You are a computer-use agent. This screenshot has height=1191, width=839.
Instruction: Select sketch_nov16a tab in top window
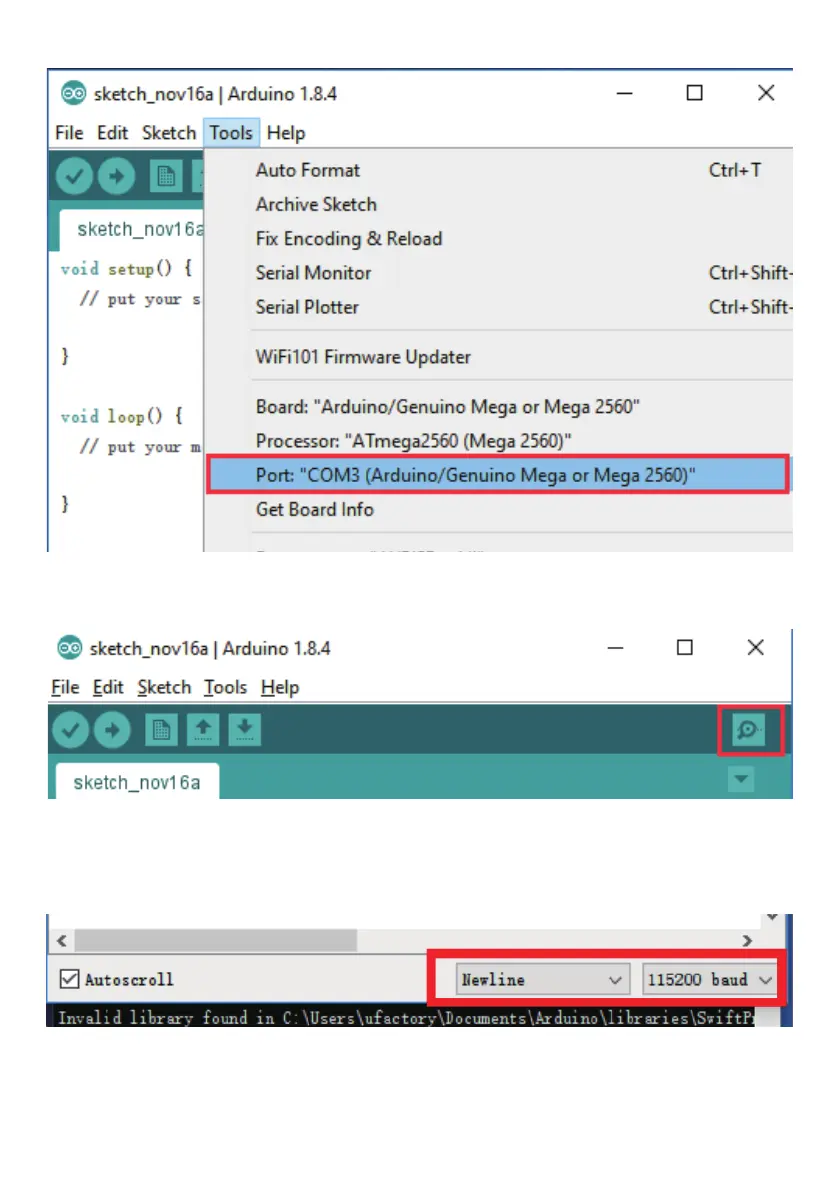(132, 229)
